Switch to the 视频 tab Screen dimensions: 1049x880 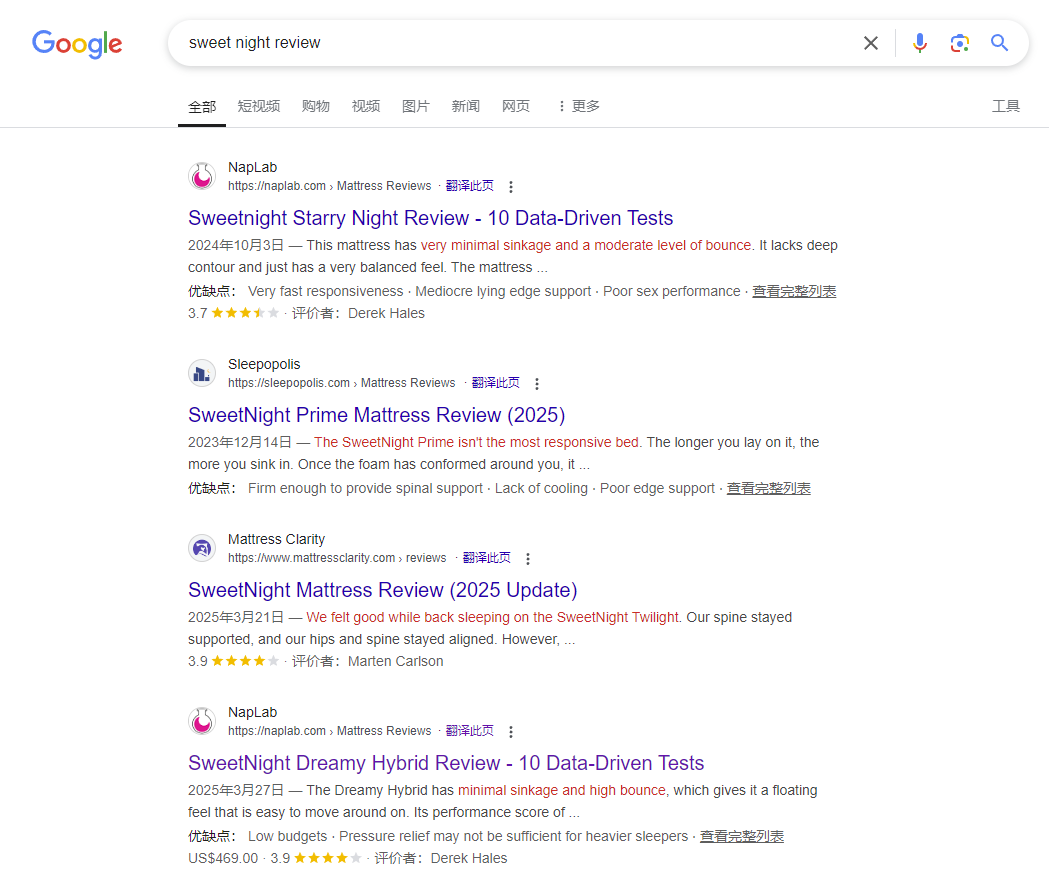tap(366, 106)
